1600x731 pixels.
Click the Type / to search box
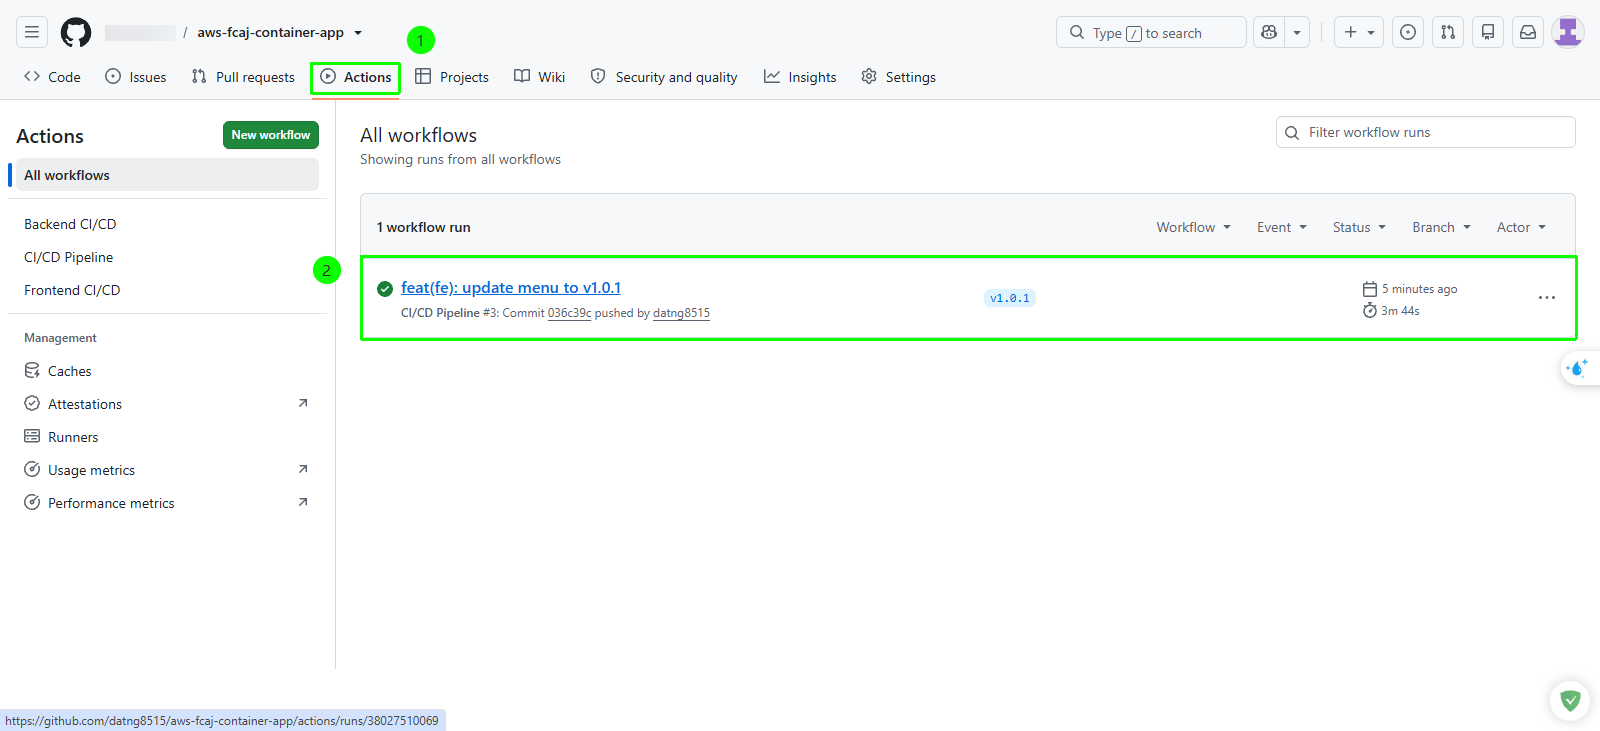pyautogui.click(x=1151, y=32)
